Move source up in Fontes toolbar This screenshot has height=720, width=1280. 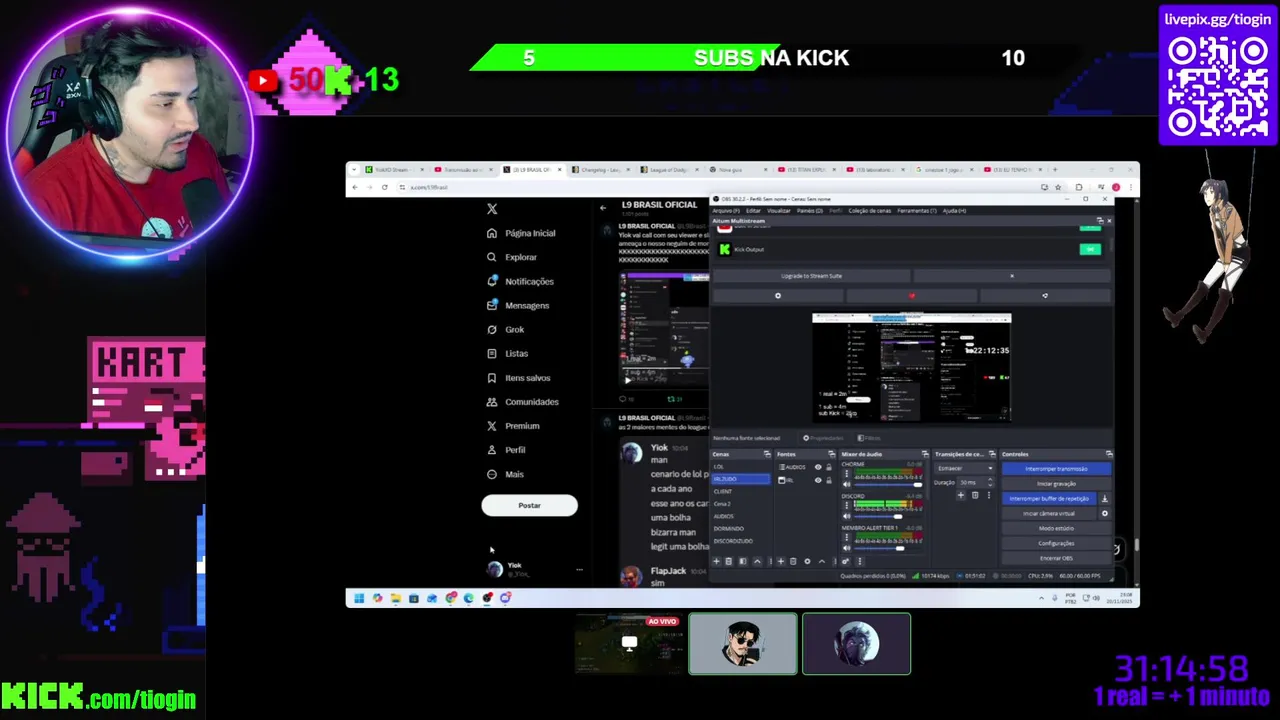tap(822, 561)
